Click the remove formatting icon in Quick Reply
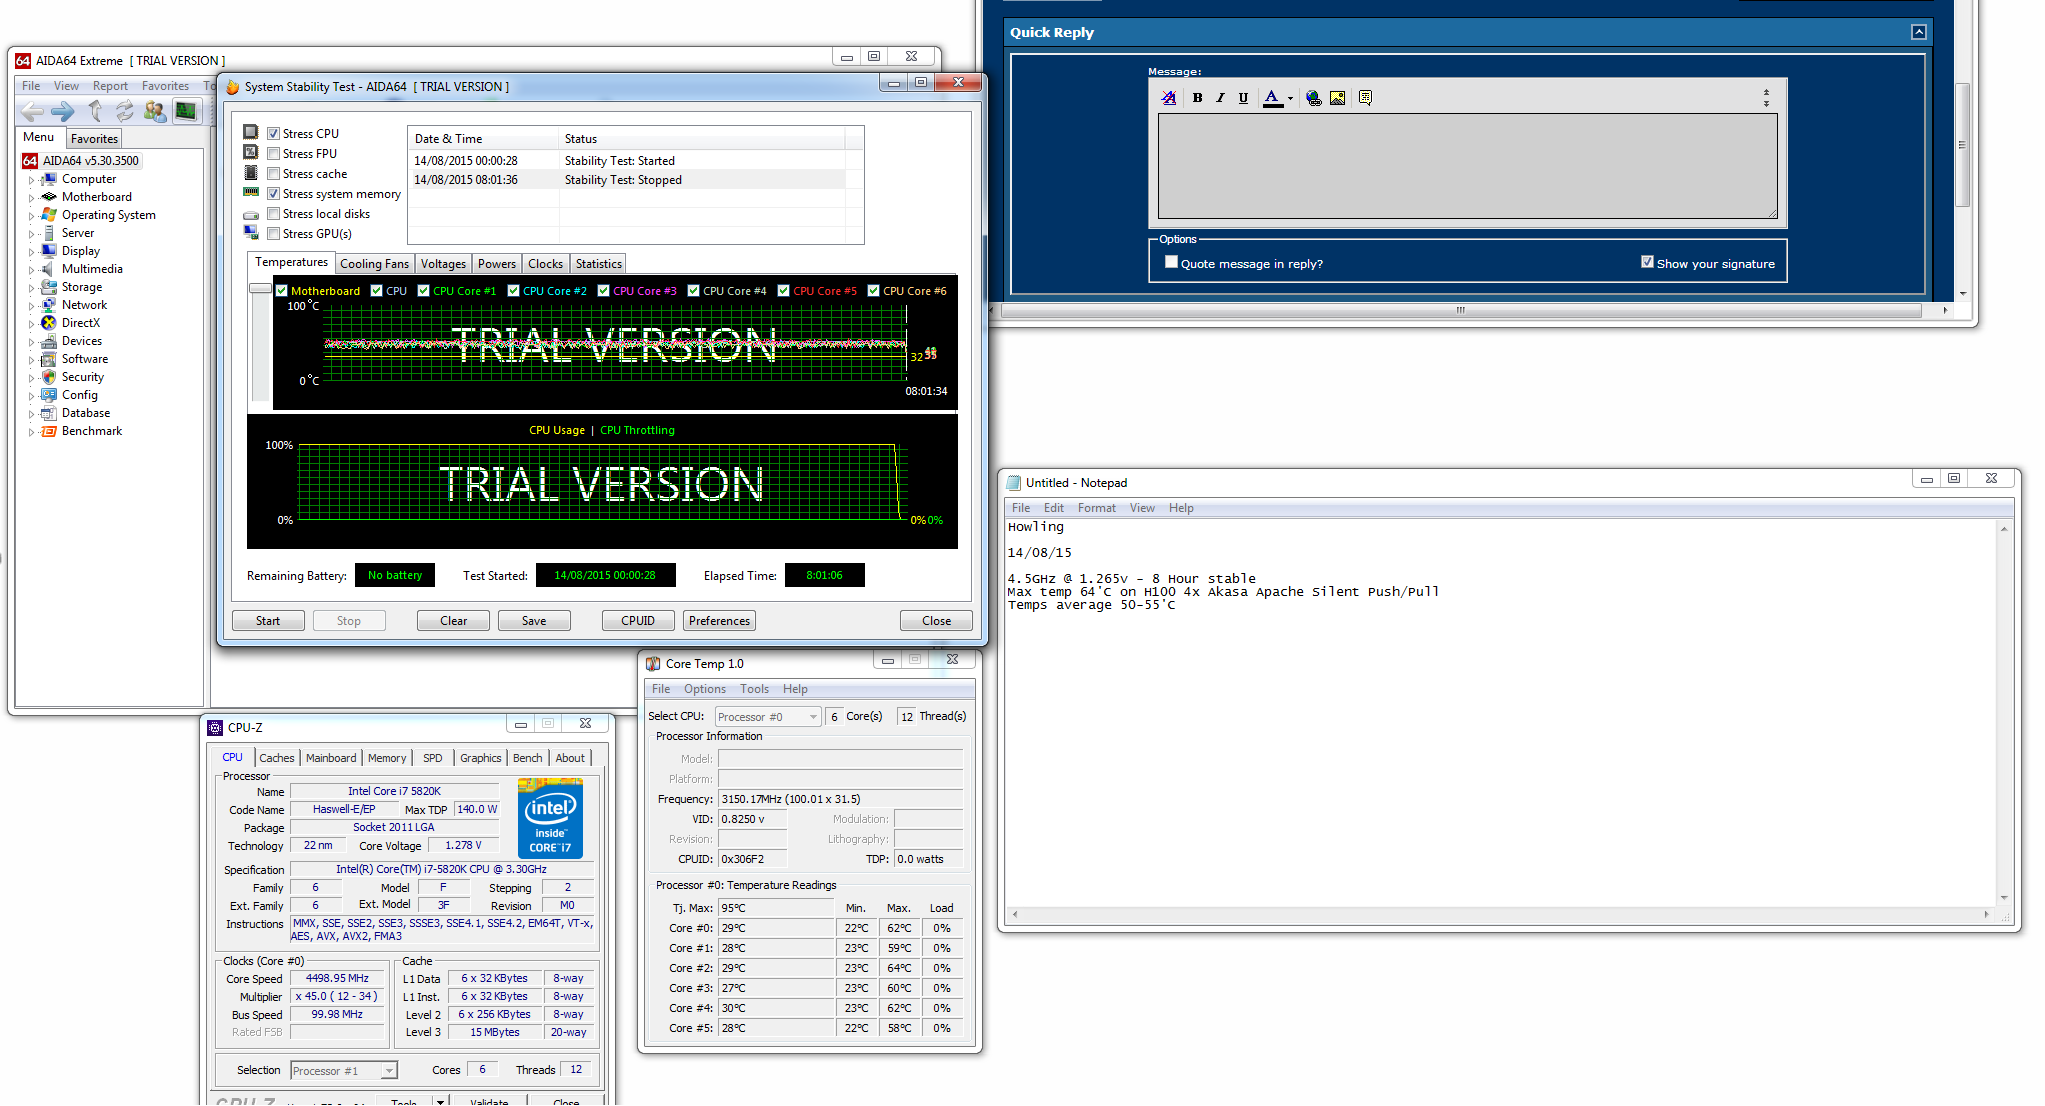Screen dimensions: 2045x1106 pyautogui.click(x=1169, y=98)
